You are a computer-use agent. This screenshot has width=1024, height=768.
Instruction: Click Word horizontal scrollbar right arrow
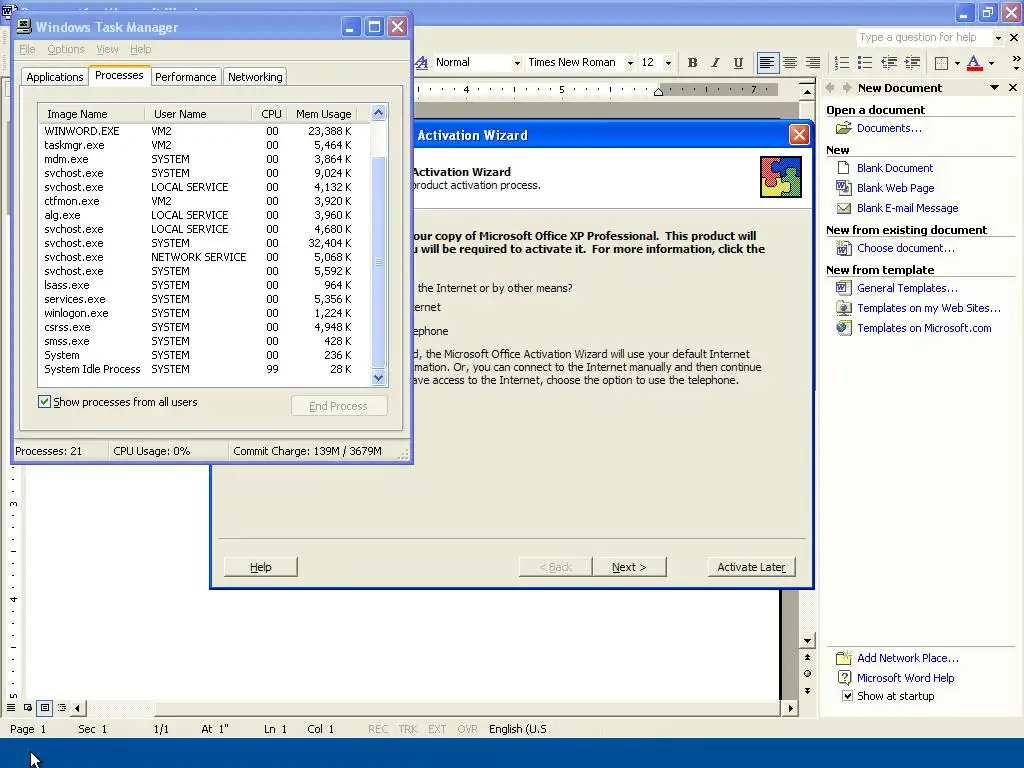click(x=790, y=708)
